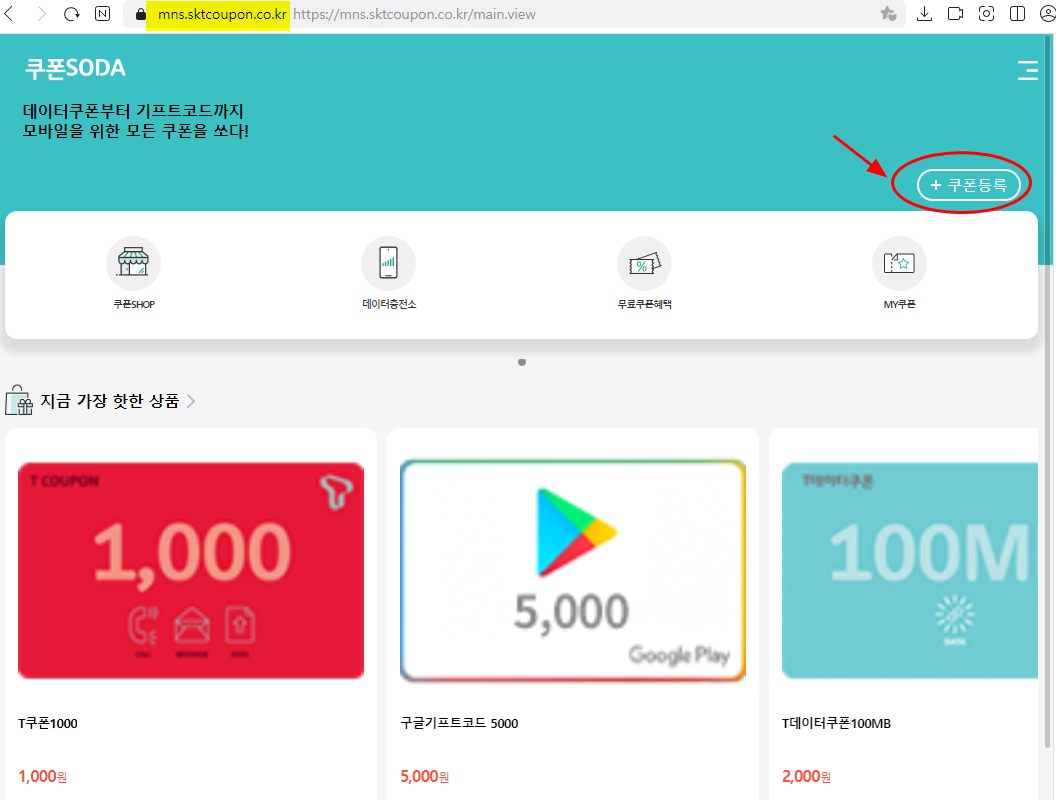
Task: Open MY쿠폰 via its ticket icon
Action: [898, 262]
